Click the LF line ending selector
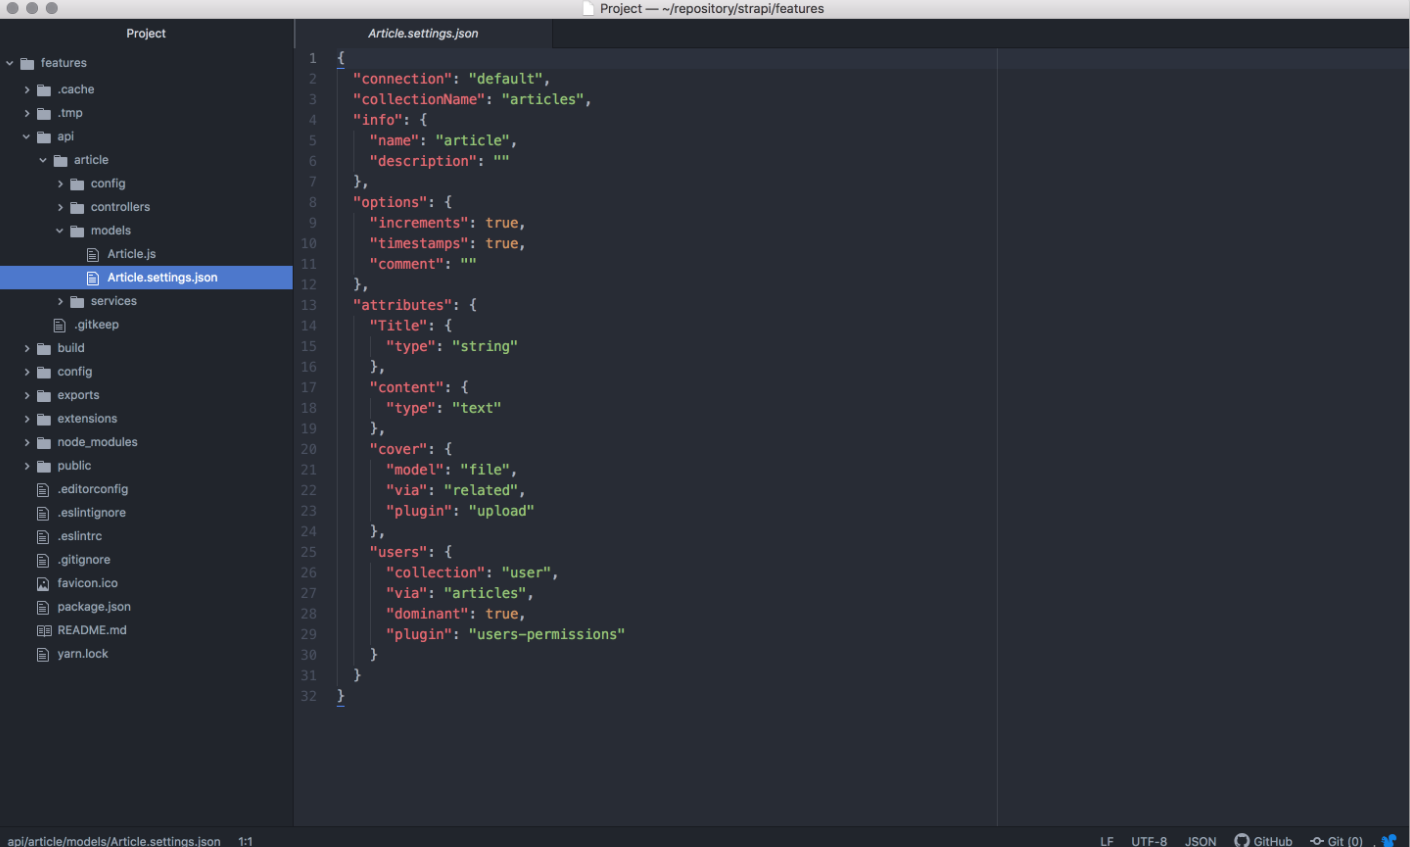The image size is (1410, 847). (1107, 841)
